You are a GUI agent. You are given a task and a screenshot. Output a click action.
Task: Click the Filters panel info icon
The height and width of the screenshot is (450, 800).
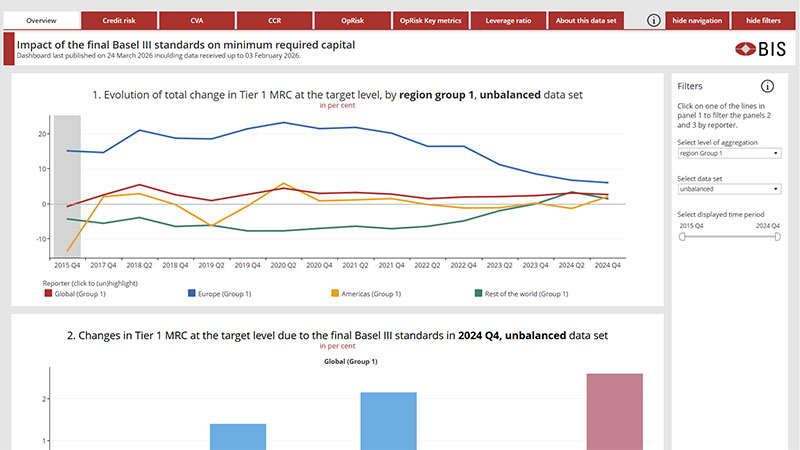(x=767, y=86)
